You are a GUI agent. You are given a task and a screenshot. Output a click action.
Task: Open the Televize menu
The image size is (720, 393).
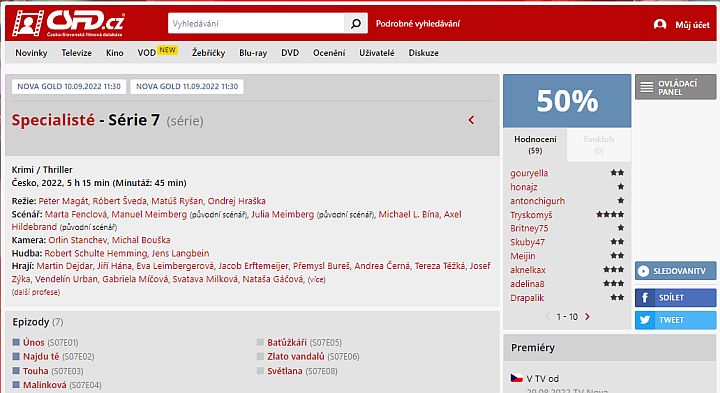76,53
